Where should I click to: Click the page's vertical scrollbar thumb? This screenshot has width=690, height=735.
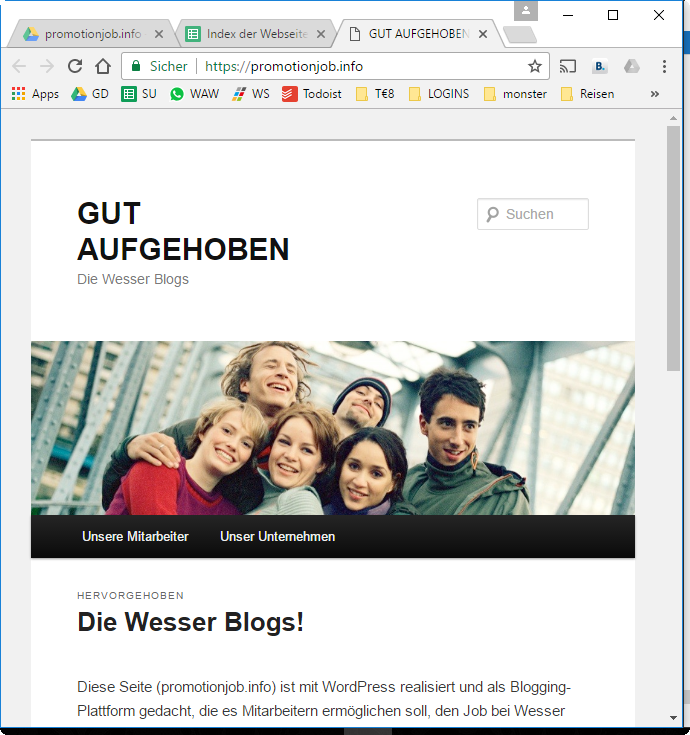(673, 250)
